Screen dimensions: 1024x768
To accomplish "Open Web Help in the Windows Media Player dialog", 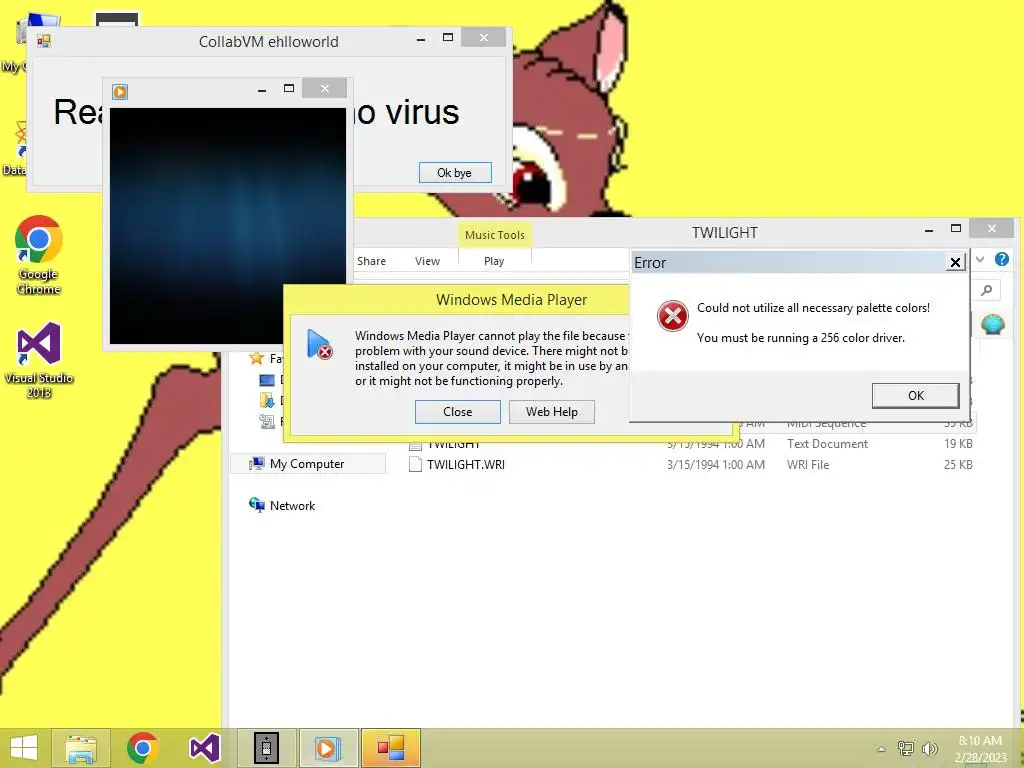I will 552,412.
